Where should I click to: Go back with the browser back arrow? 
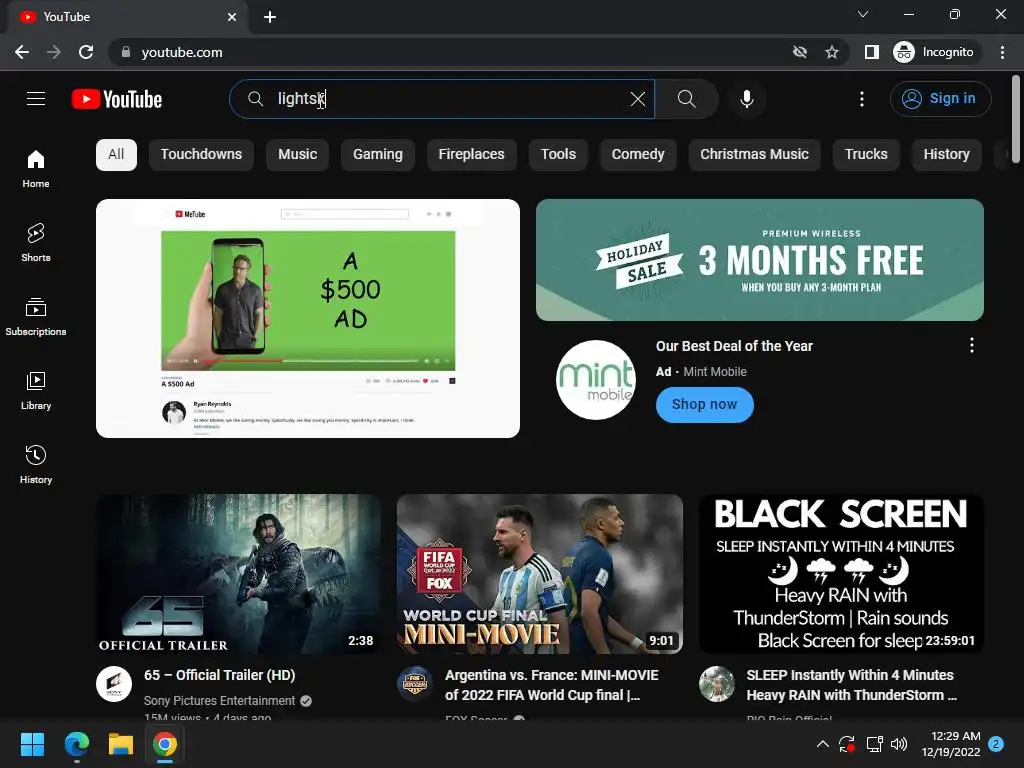[22, 52]
